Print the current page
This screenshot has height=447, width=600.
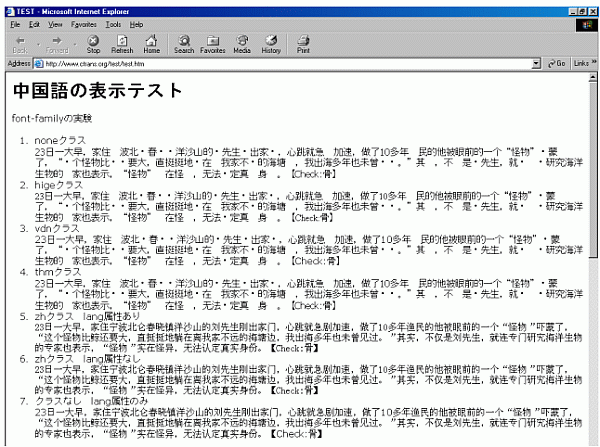[303, 44]
